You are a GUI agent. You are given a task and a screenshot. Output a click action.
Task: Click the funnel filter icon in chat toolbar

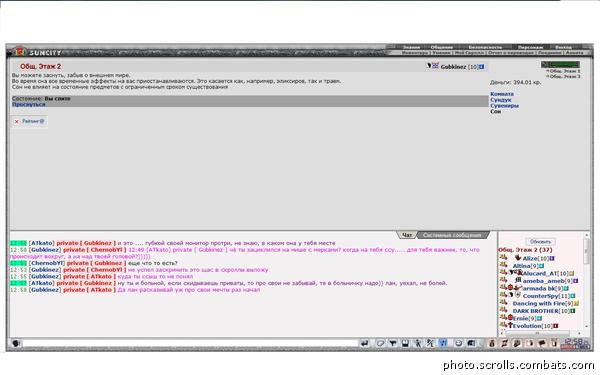pyautogui.click(x=393, y=343)
